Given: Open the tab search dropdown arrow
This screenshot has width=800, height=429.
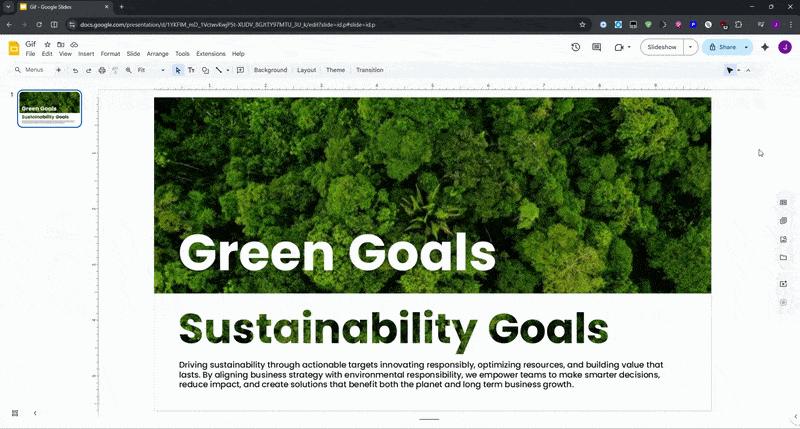Looking at the screenshot, I should pos(8,7).
